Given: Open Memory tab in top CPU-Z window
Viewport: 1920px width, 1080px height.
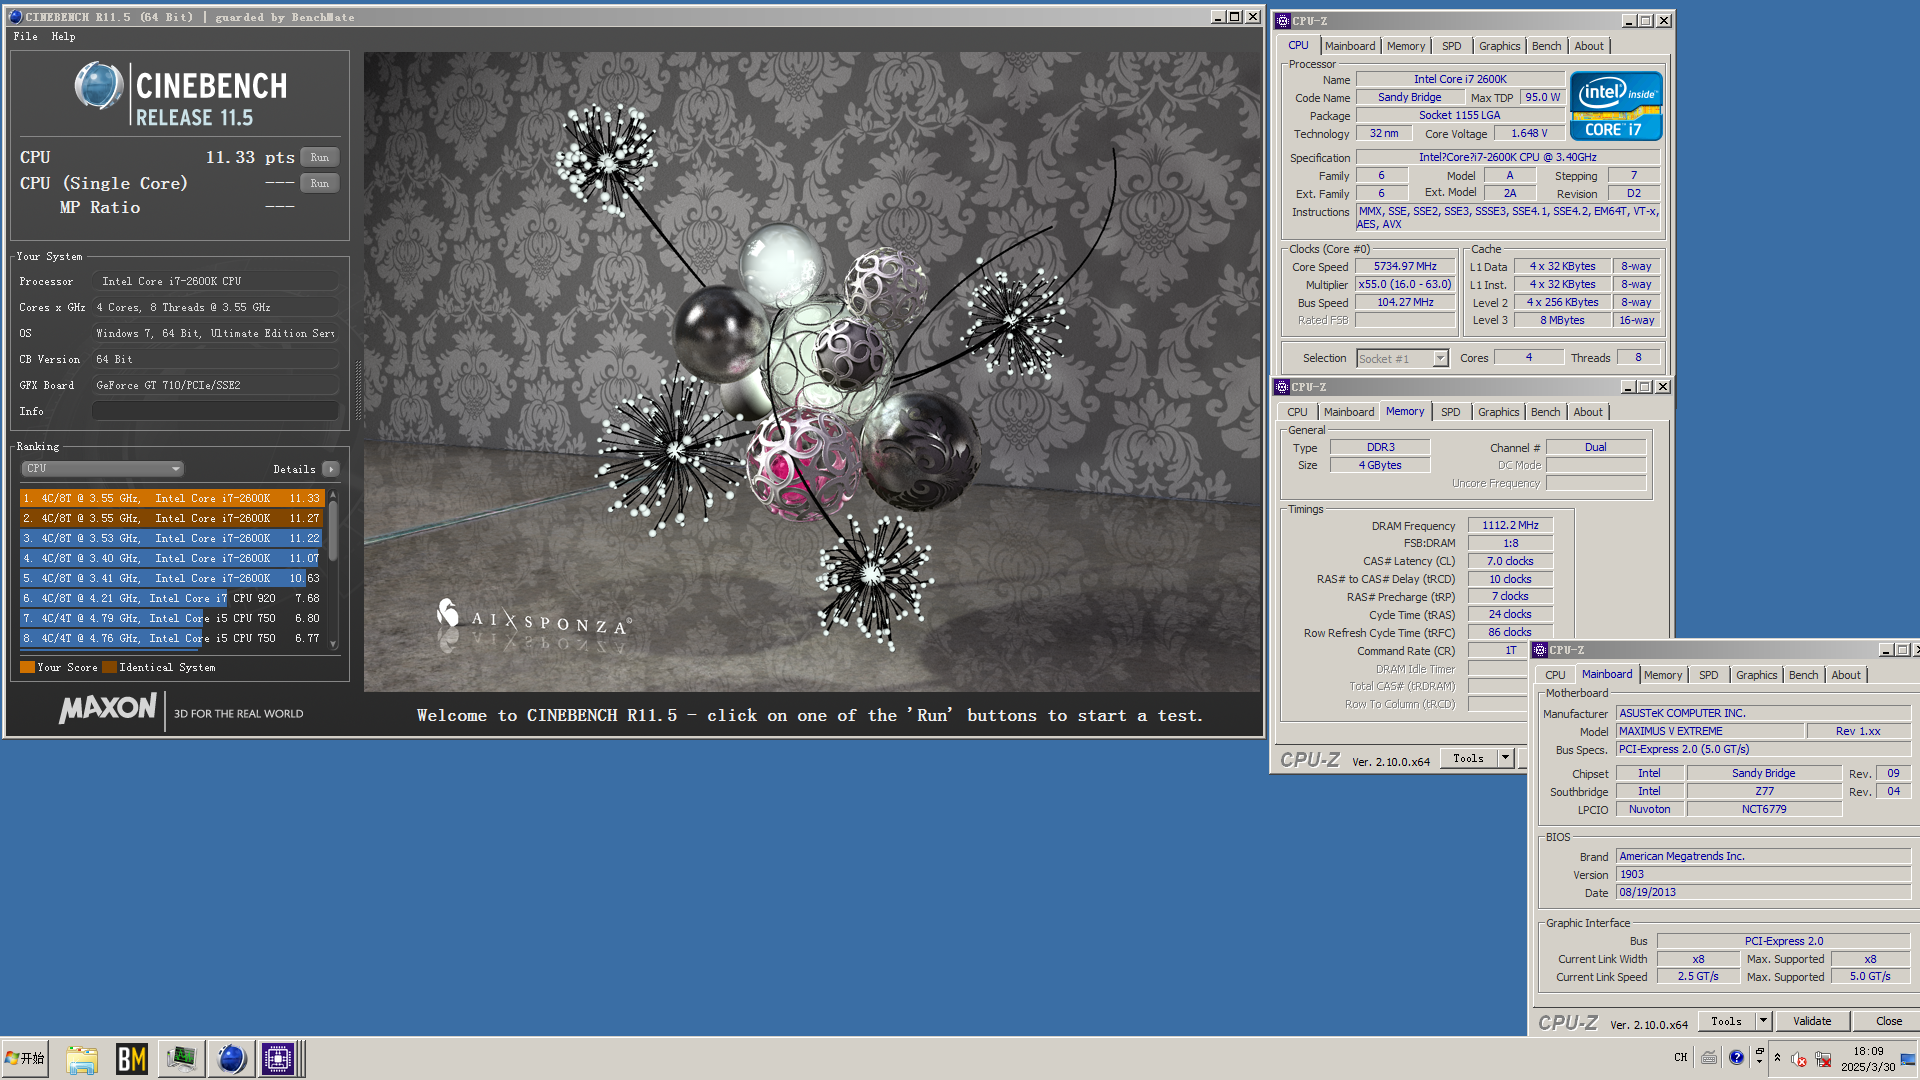Looking at the screenshot, I should (1406, 46).
